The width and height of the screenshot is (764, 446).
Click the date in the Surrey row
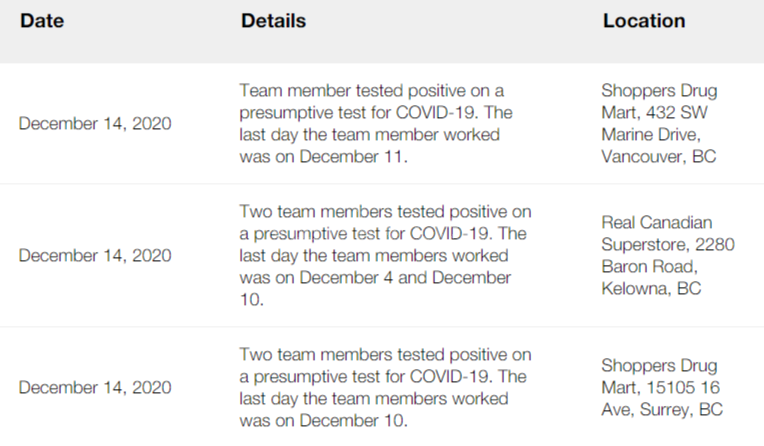95,387
